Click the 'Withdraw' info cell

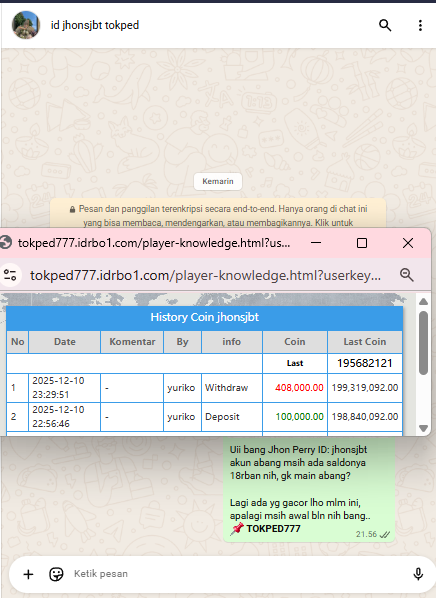coord(232,387)
